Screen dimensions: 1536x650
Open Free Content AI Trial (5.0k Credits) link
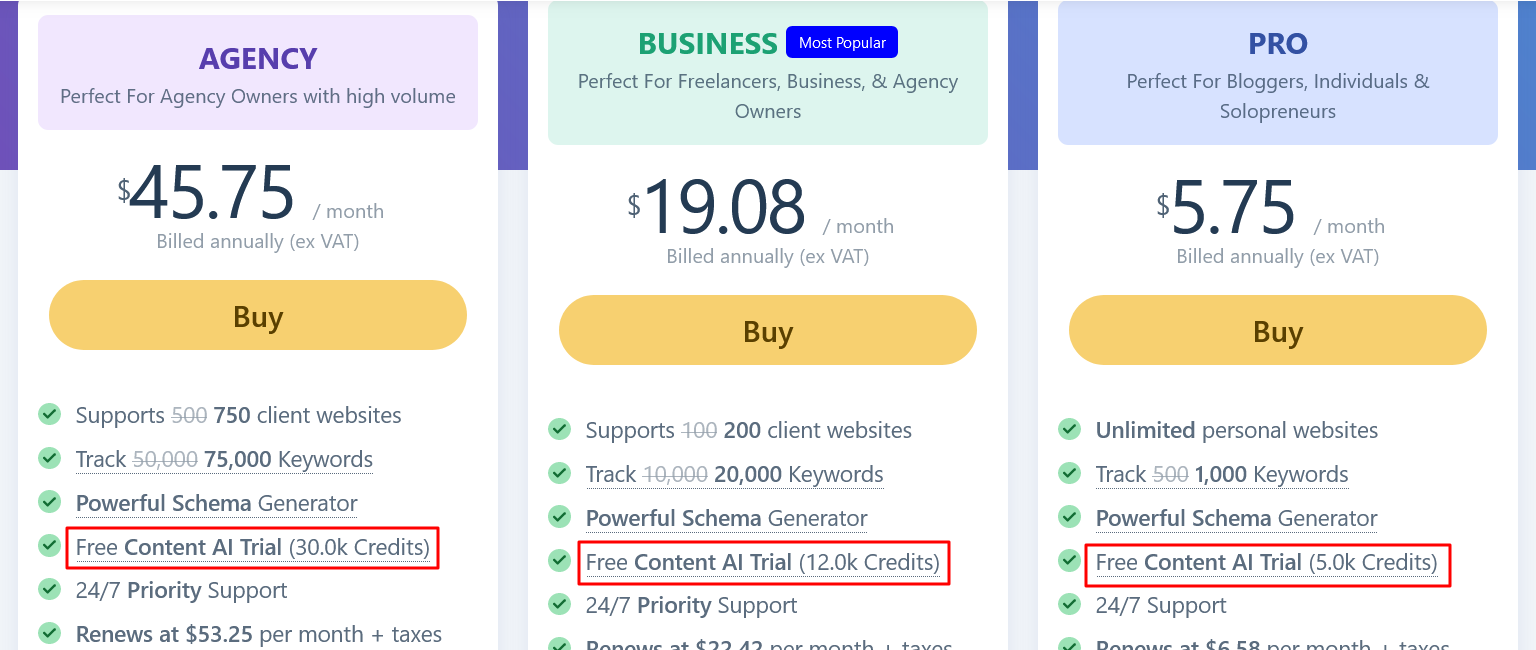coord(1267,562)
